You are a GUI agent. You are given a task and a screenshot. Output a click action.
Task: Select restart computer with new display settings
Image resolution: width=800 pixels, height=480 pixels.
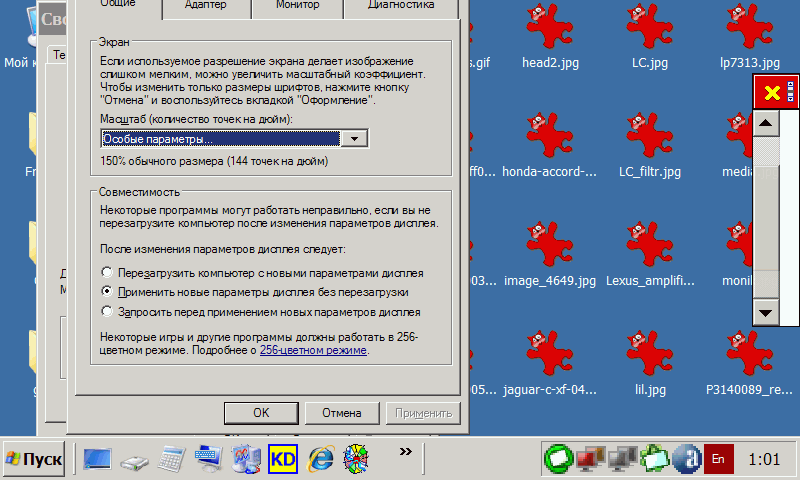108,272
